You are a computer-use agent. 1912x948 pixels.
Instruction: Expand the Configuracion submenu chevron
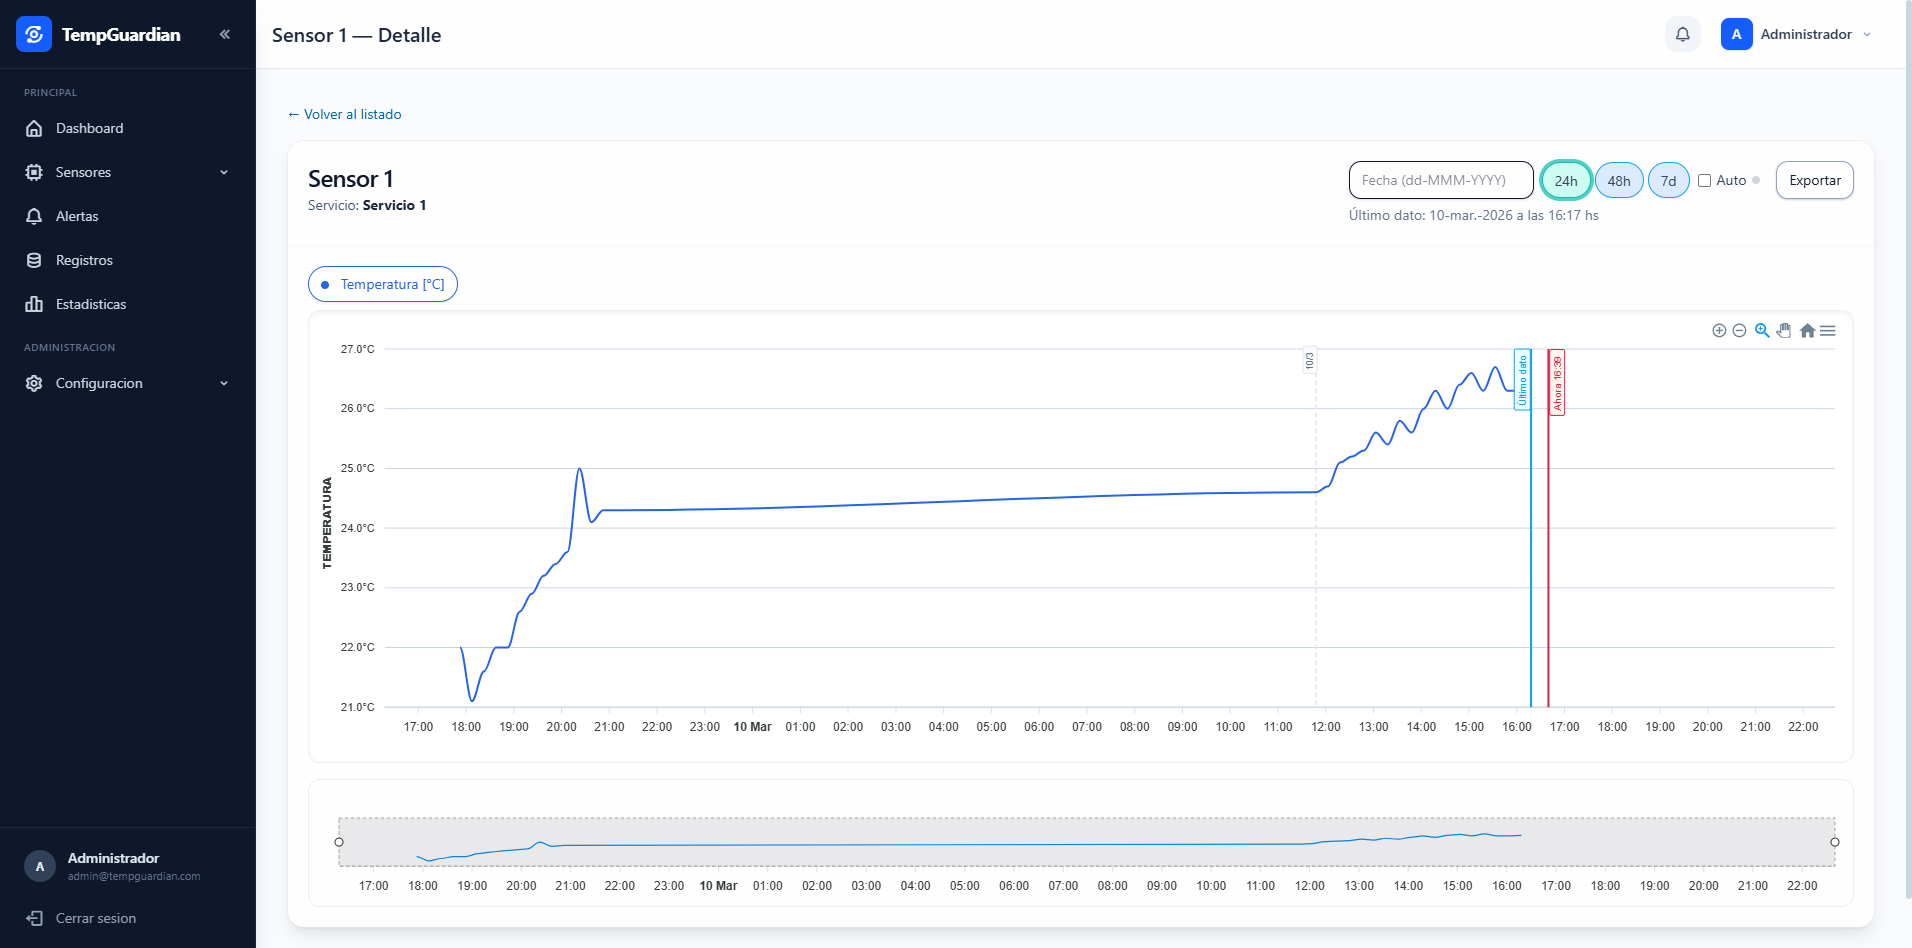pyautogui.click(x=224, y=383)
